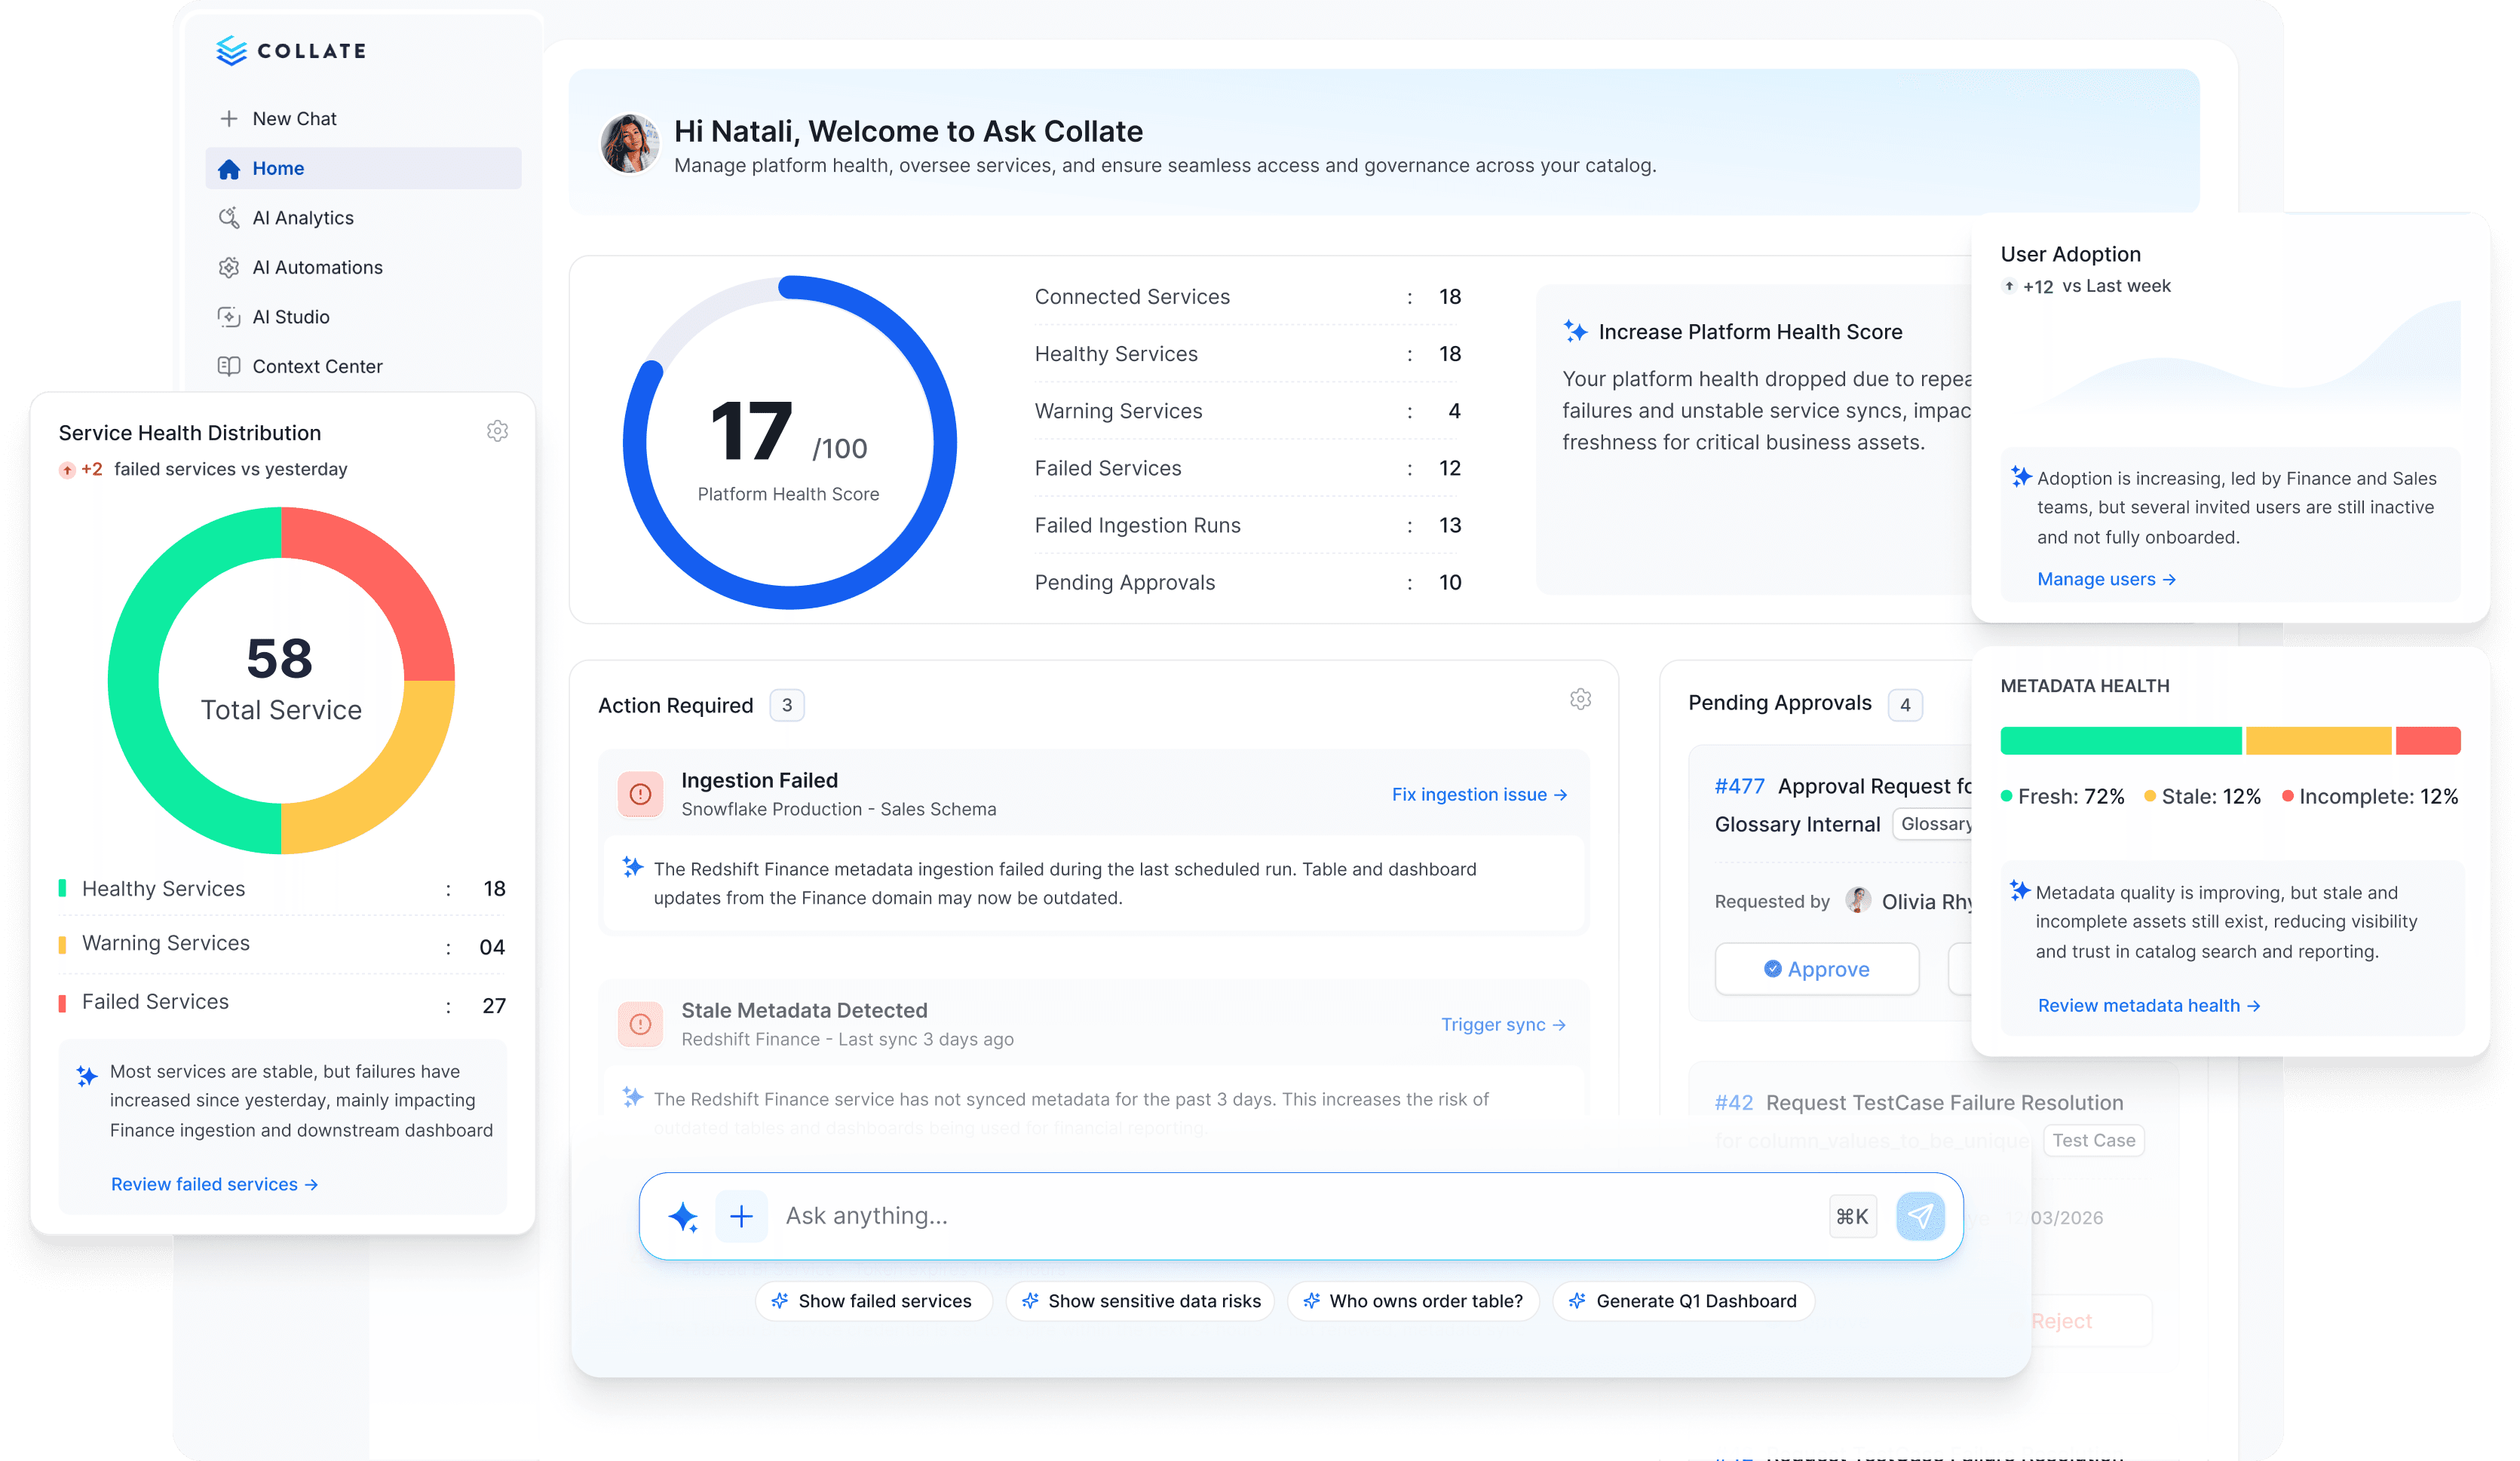Click the AI Analytics sidebar icon
Viewport: 2520px width, 1461px height.
pyautogui.click(x=229, y=217)
